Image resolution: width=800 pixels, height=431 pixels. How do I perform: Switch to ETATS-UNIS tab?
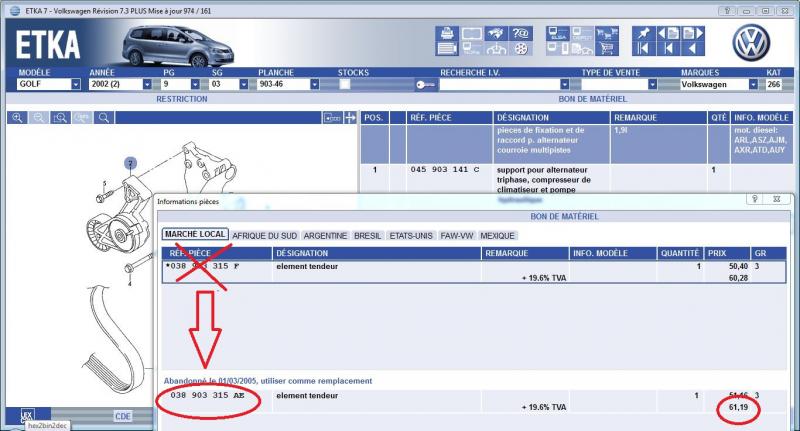point(411,236)
